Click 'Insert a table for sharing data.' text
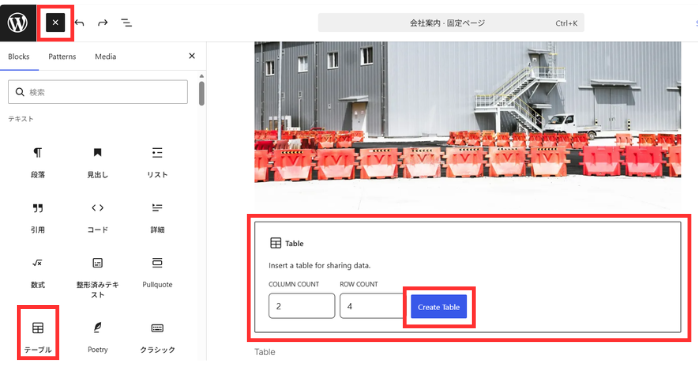698x365 pixels. pyautogui.click(x=319, y=265)
